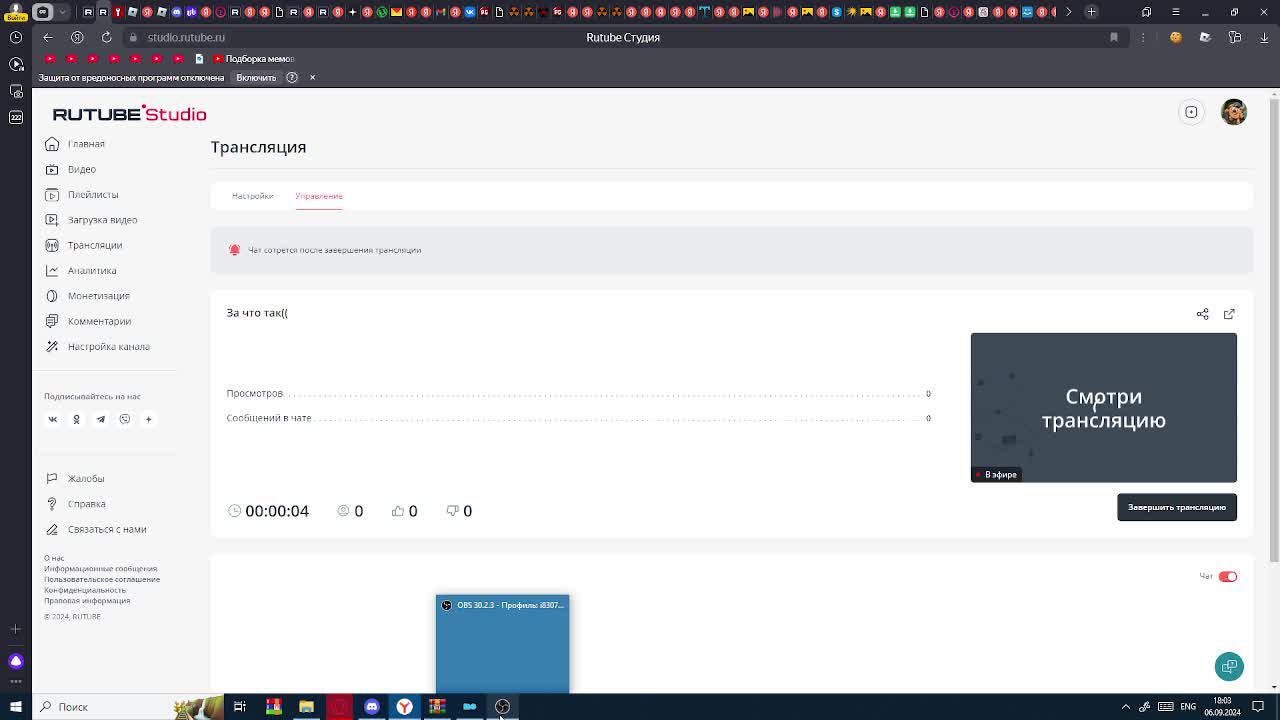Show hidden system tray icons
This screenshot has width=1280, height=720.
[x=1126, y=707]
